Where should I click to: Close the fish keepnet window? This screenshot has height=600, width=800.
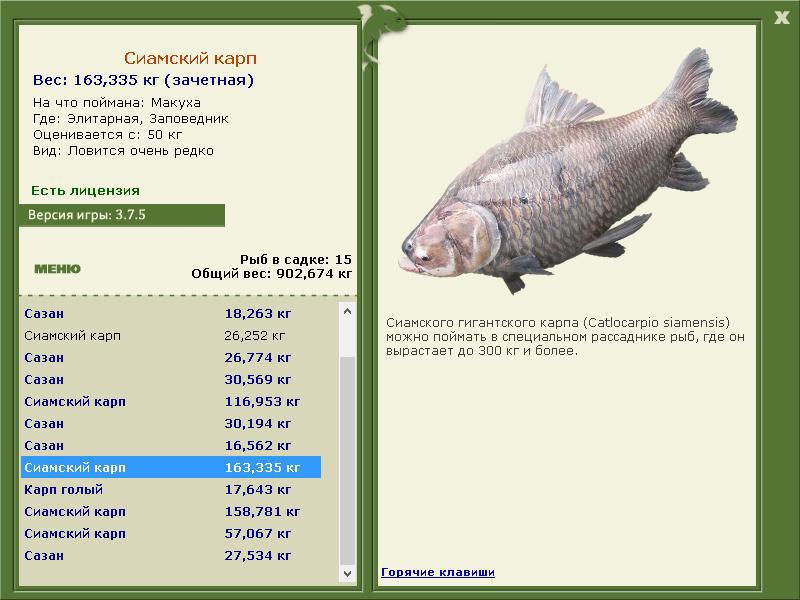tap(781, 18)
